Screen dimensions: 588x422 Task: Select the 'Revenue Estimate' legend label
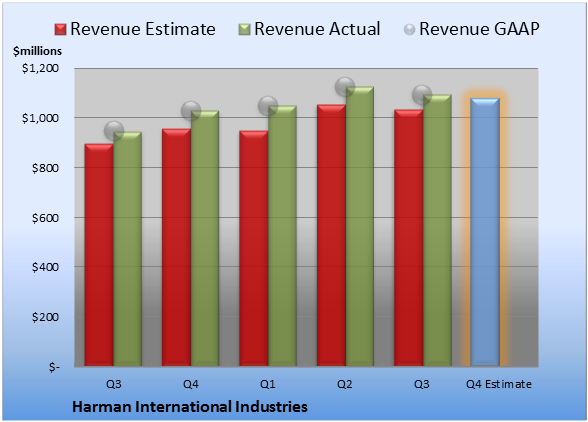143,29
